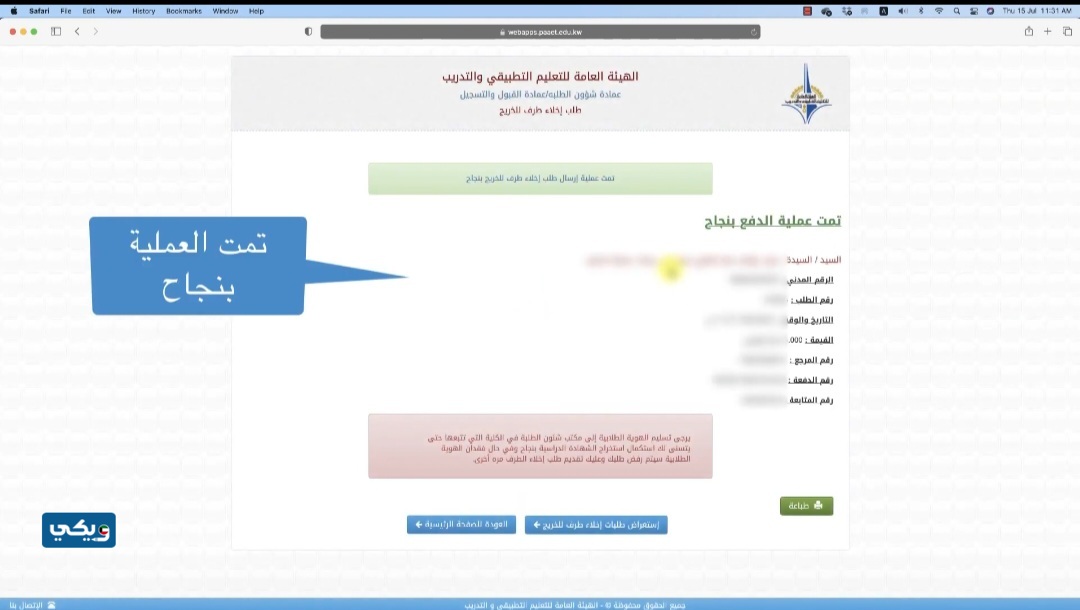This screenshot has height=610, width=1080.
Task: Click the green طباعة print button
Action: click(806, 506)
